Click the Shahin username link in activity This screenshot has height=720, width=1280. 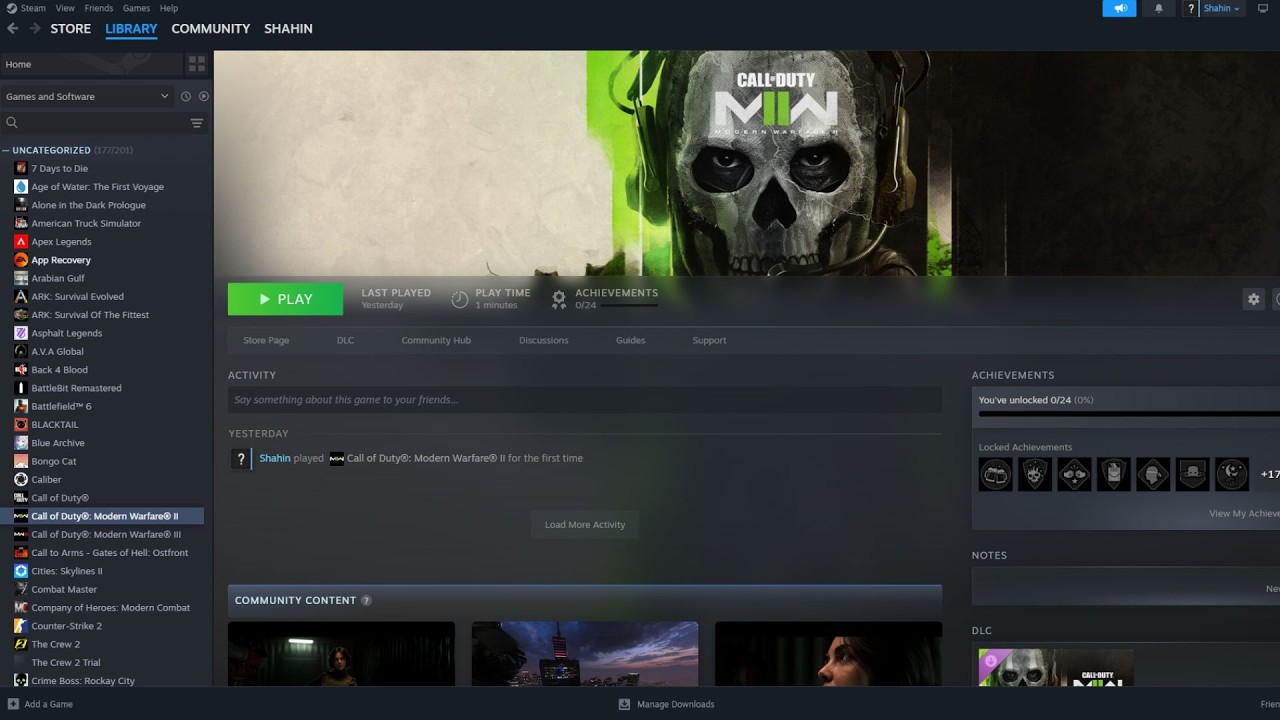pyautogui.click(x=275, y=458)
